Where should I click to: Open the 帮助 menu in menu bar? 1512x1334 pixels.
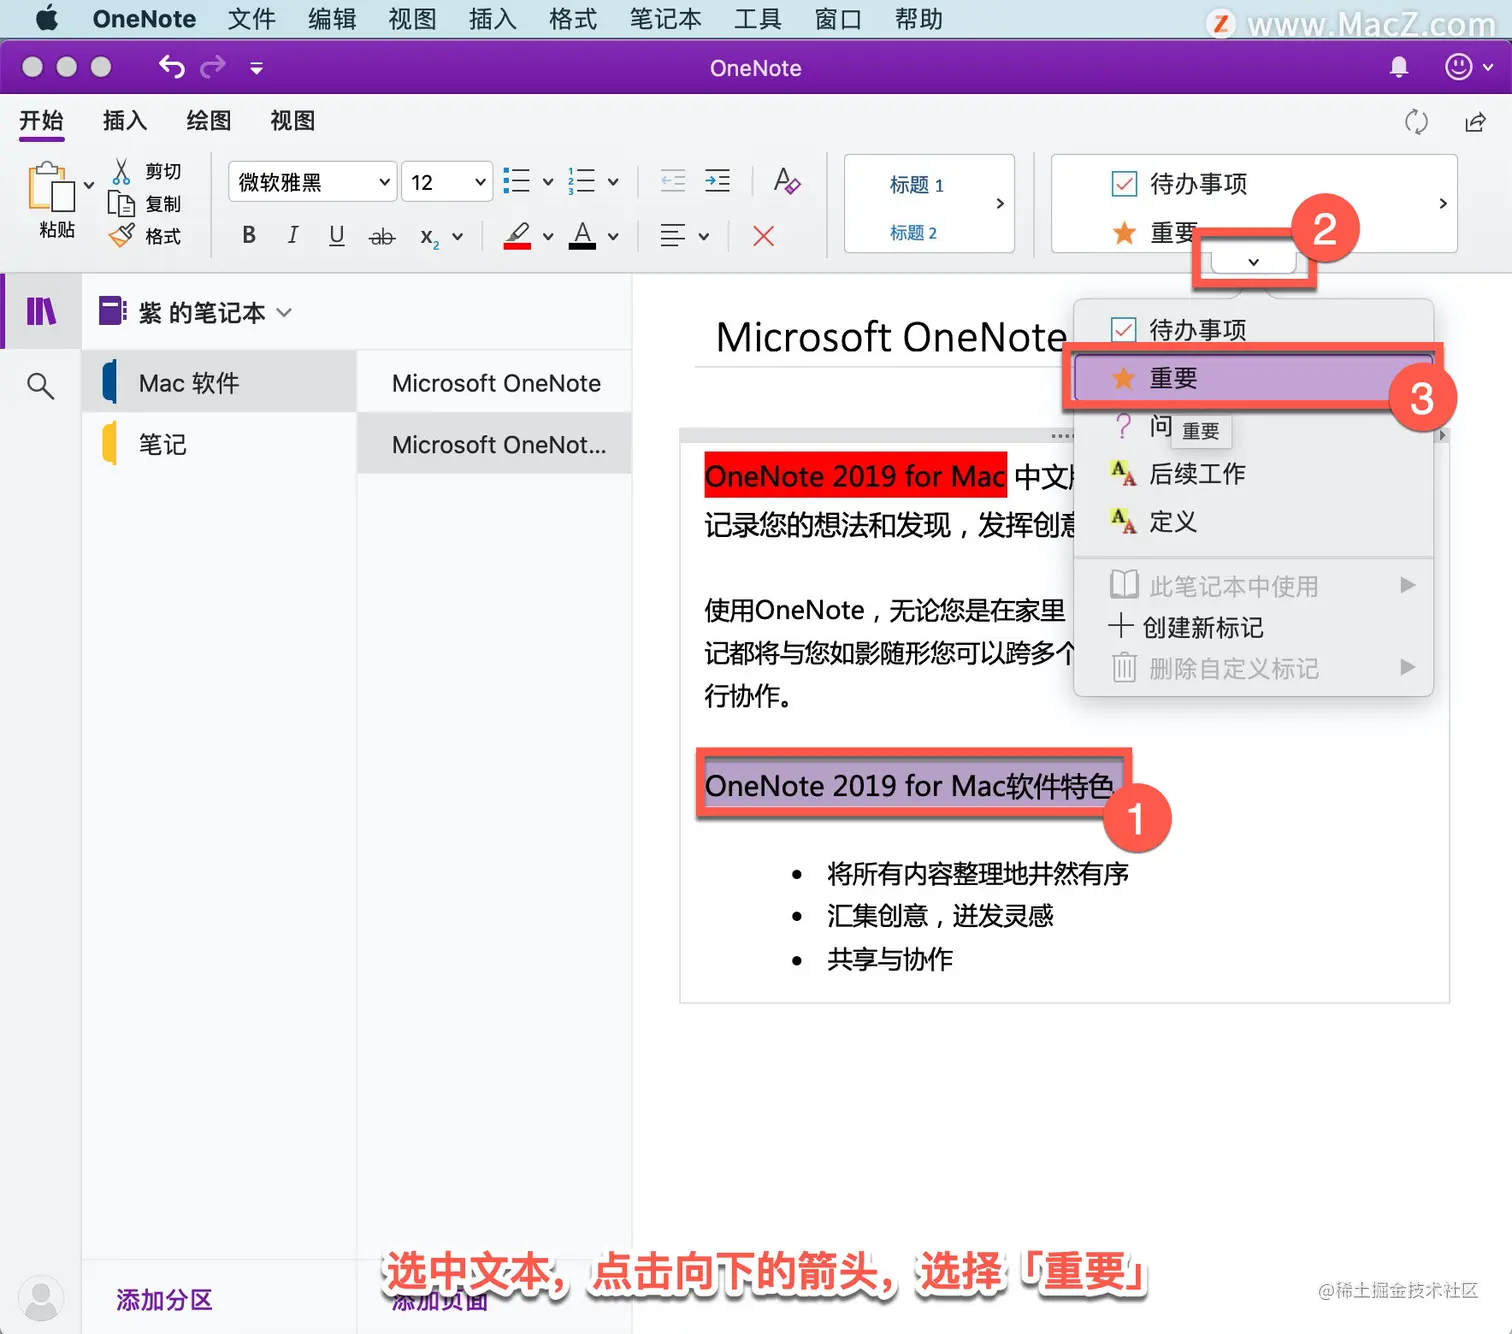click(x=918, y=19)
